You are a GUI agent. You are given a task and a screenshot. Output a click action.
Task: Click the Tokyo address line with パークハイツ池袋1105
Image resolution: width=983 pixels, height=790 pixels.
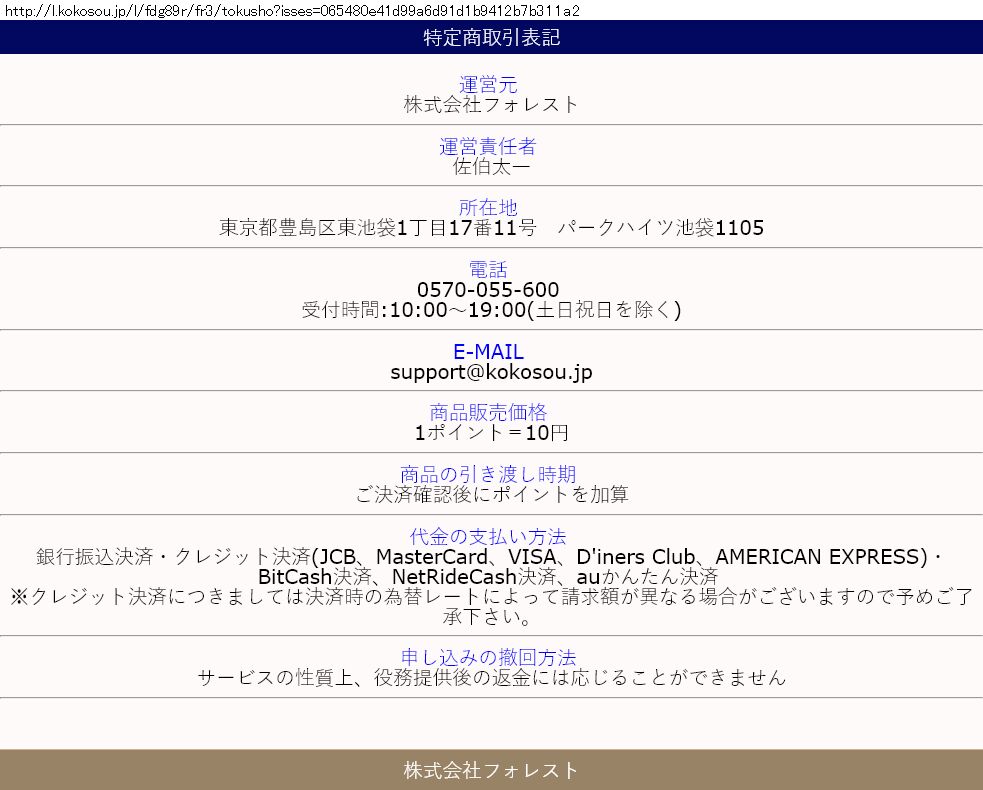(491, 228)
